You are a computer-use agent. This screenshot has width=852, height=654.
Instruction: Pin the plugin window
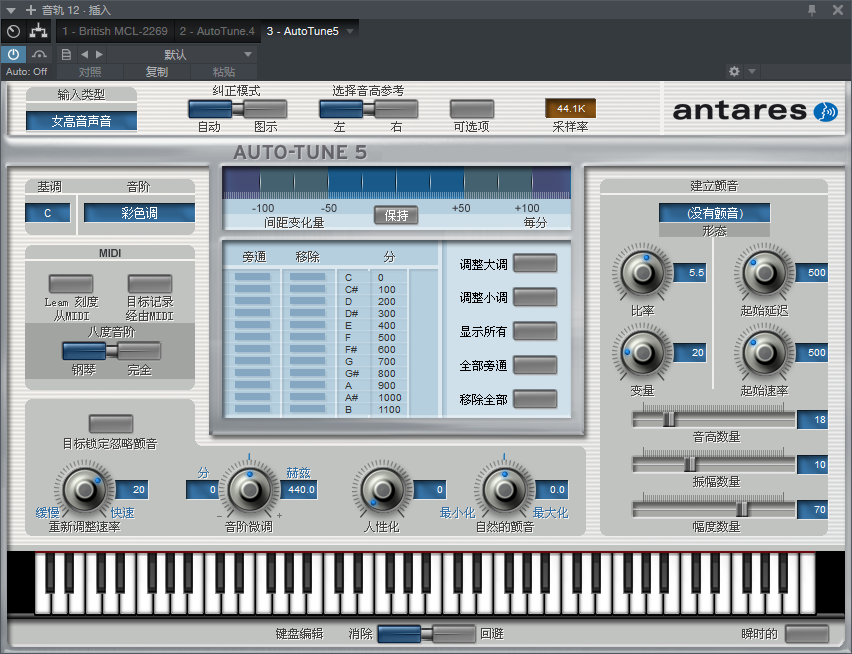click(813, 10)
